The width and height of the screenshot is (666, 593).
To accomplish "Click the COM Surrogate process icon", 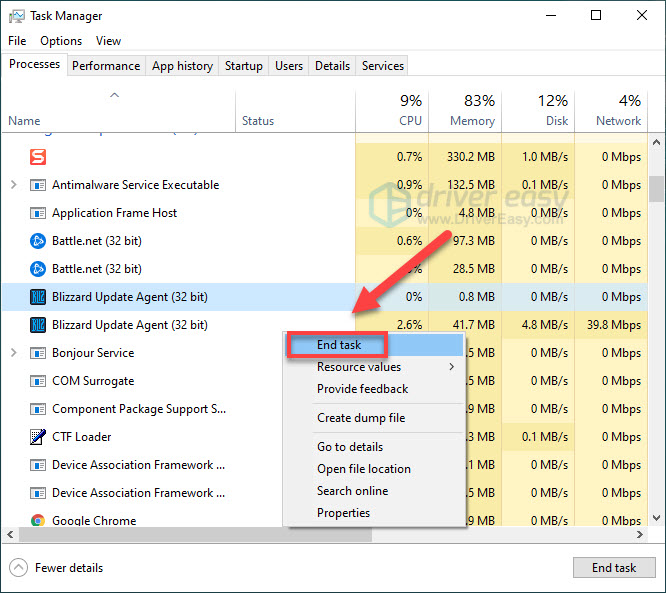I will 38,381.
